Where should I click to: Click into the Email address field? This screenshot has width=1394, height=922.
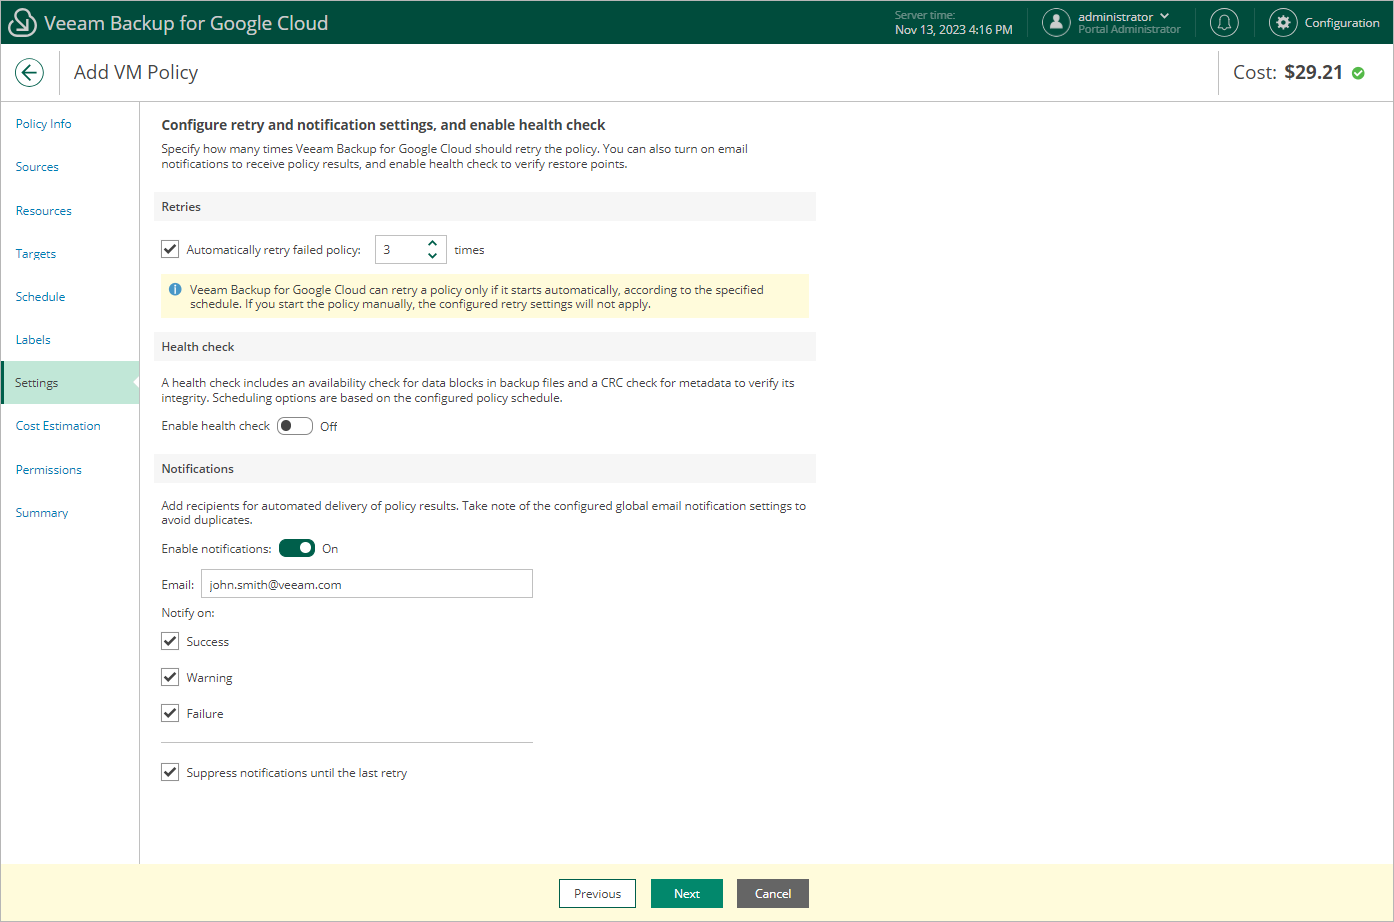[x=367, y=584]
